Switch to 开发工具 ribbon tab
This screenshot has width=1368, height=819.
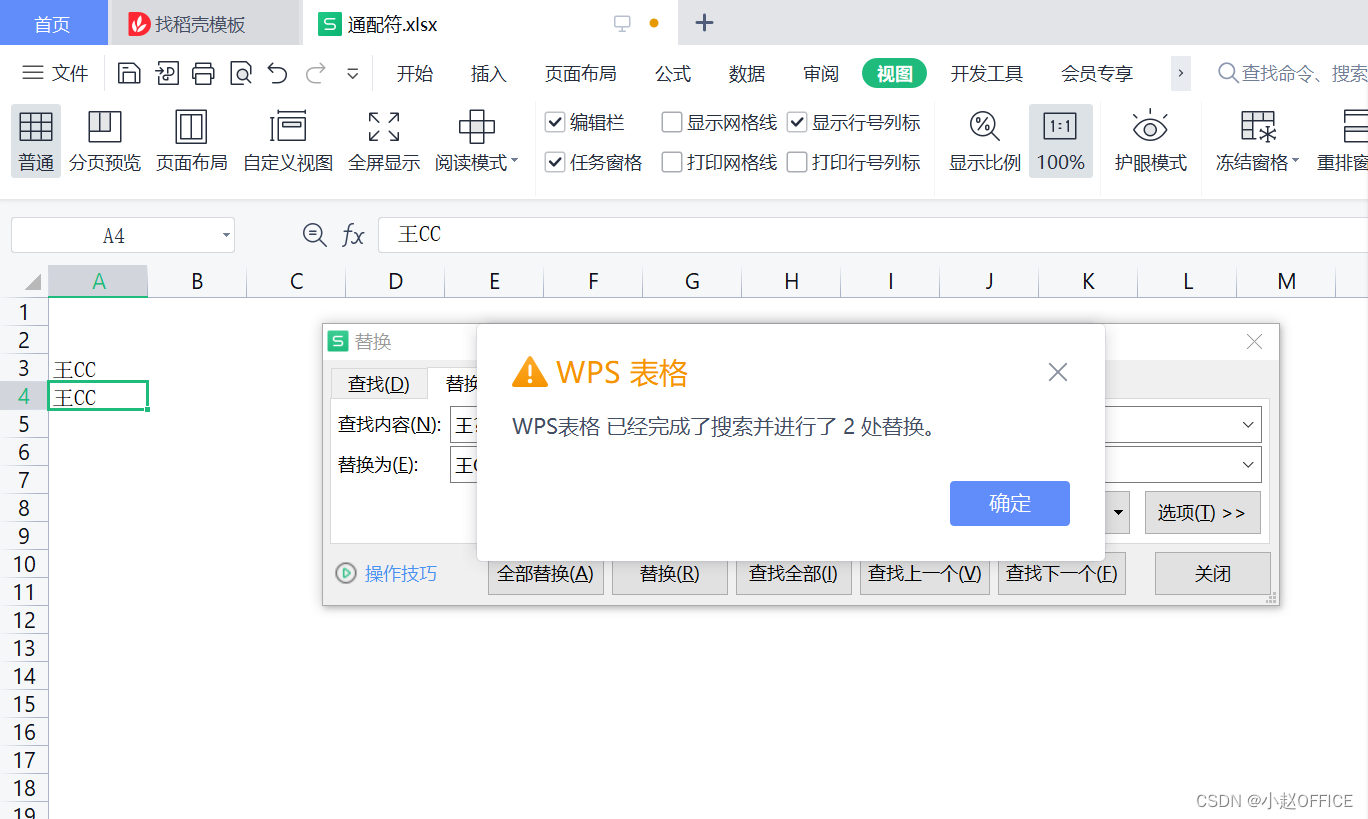(987, 73)
